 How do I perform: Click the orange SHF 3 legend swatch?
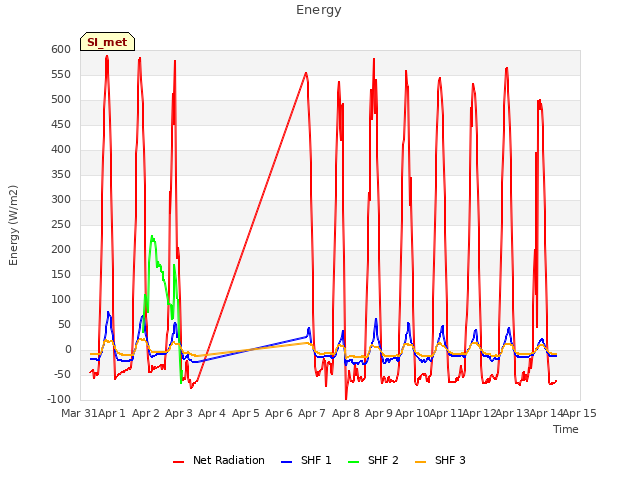point(420,462)
